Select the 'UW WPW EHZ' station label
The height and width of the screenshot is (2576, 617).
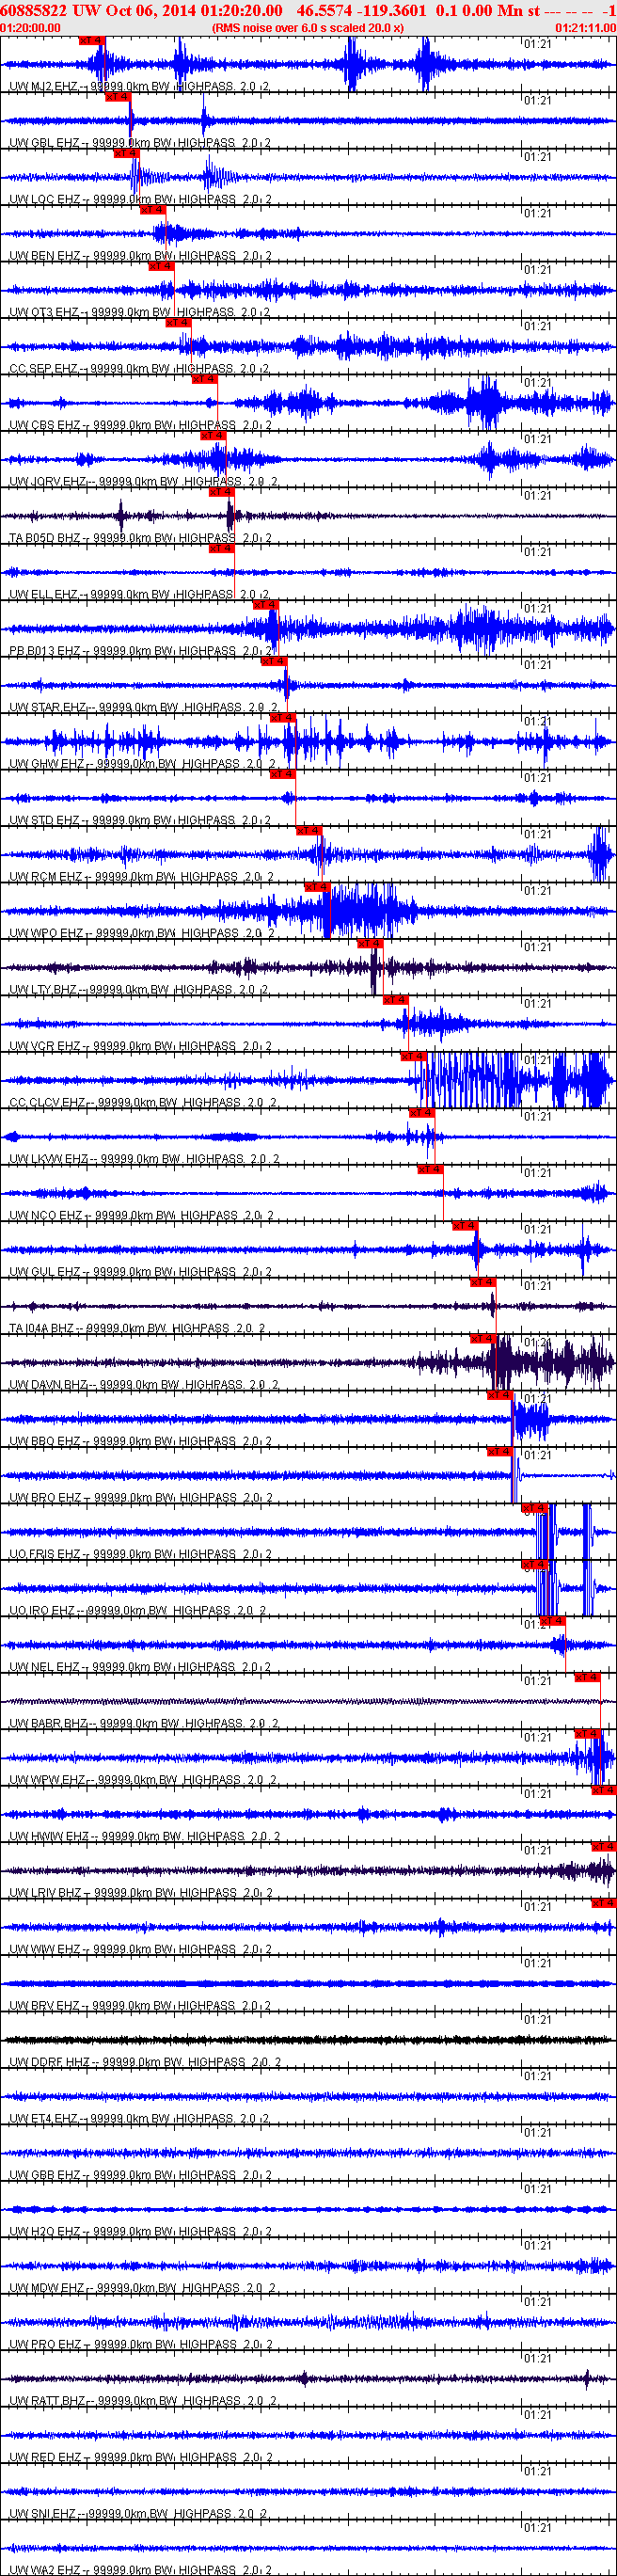[47, 1782]
